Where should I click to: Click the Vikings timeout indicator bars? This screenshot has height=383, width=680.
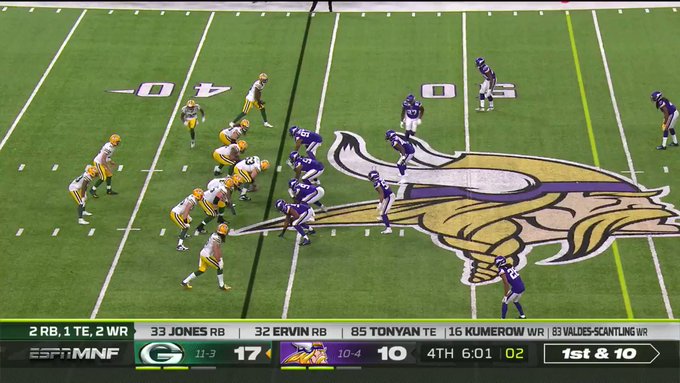point(320,368)
